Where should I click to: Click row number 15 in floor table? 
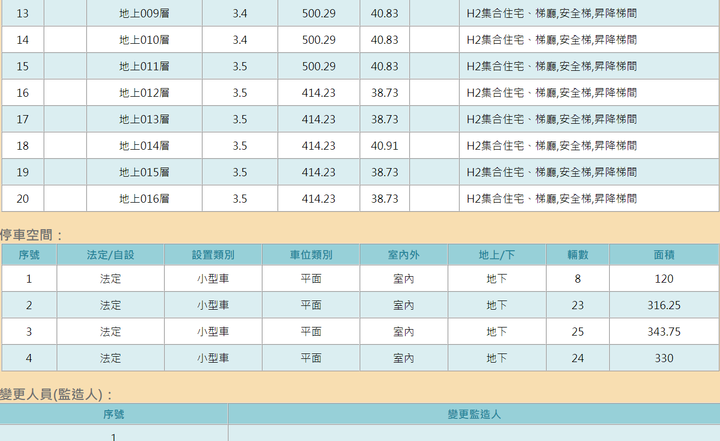22,66
